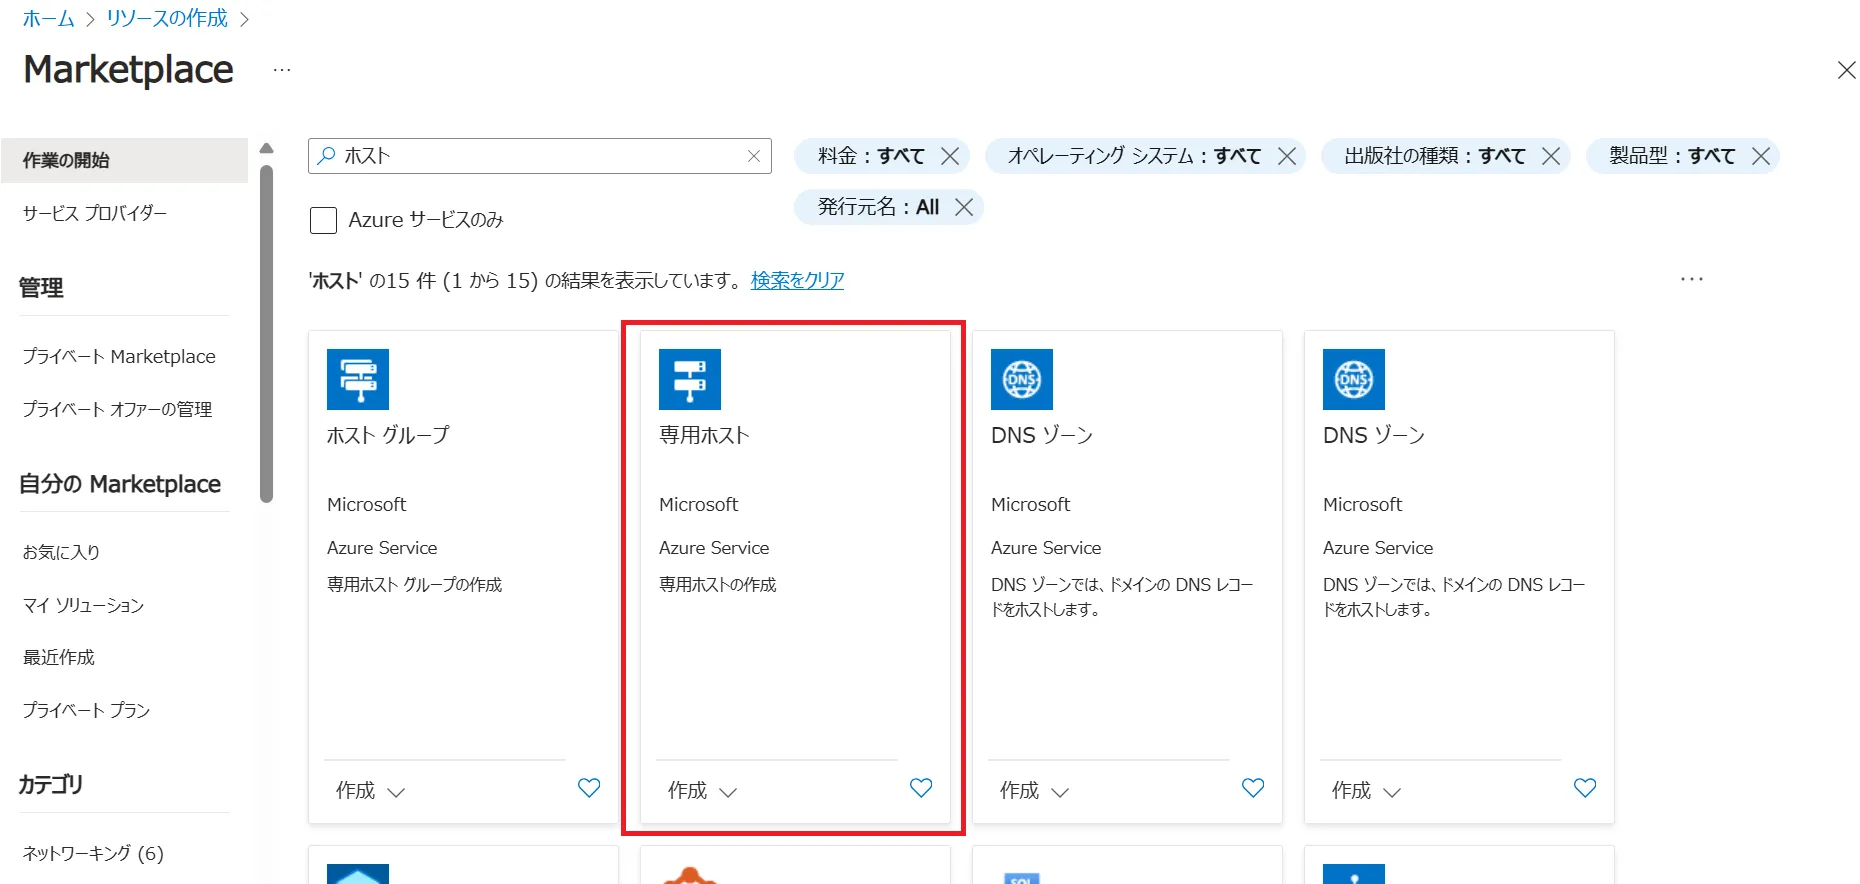Remove the オペレーティング システム filter with its X icon
The width and height of the screenshot is (1860, 884).
1287,156
